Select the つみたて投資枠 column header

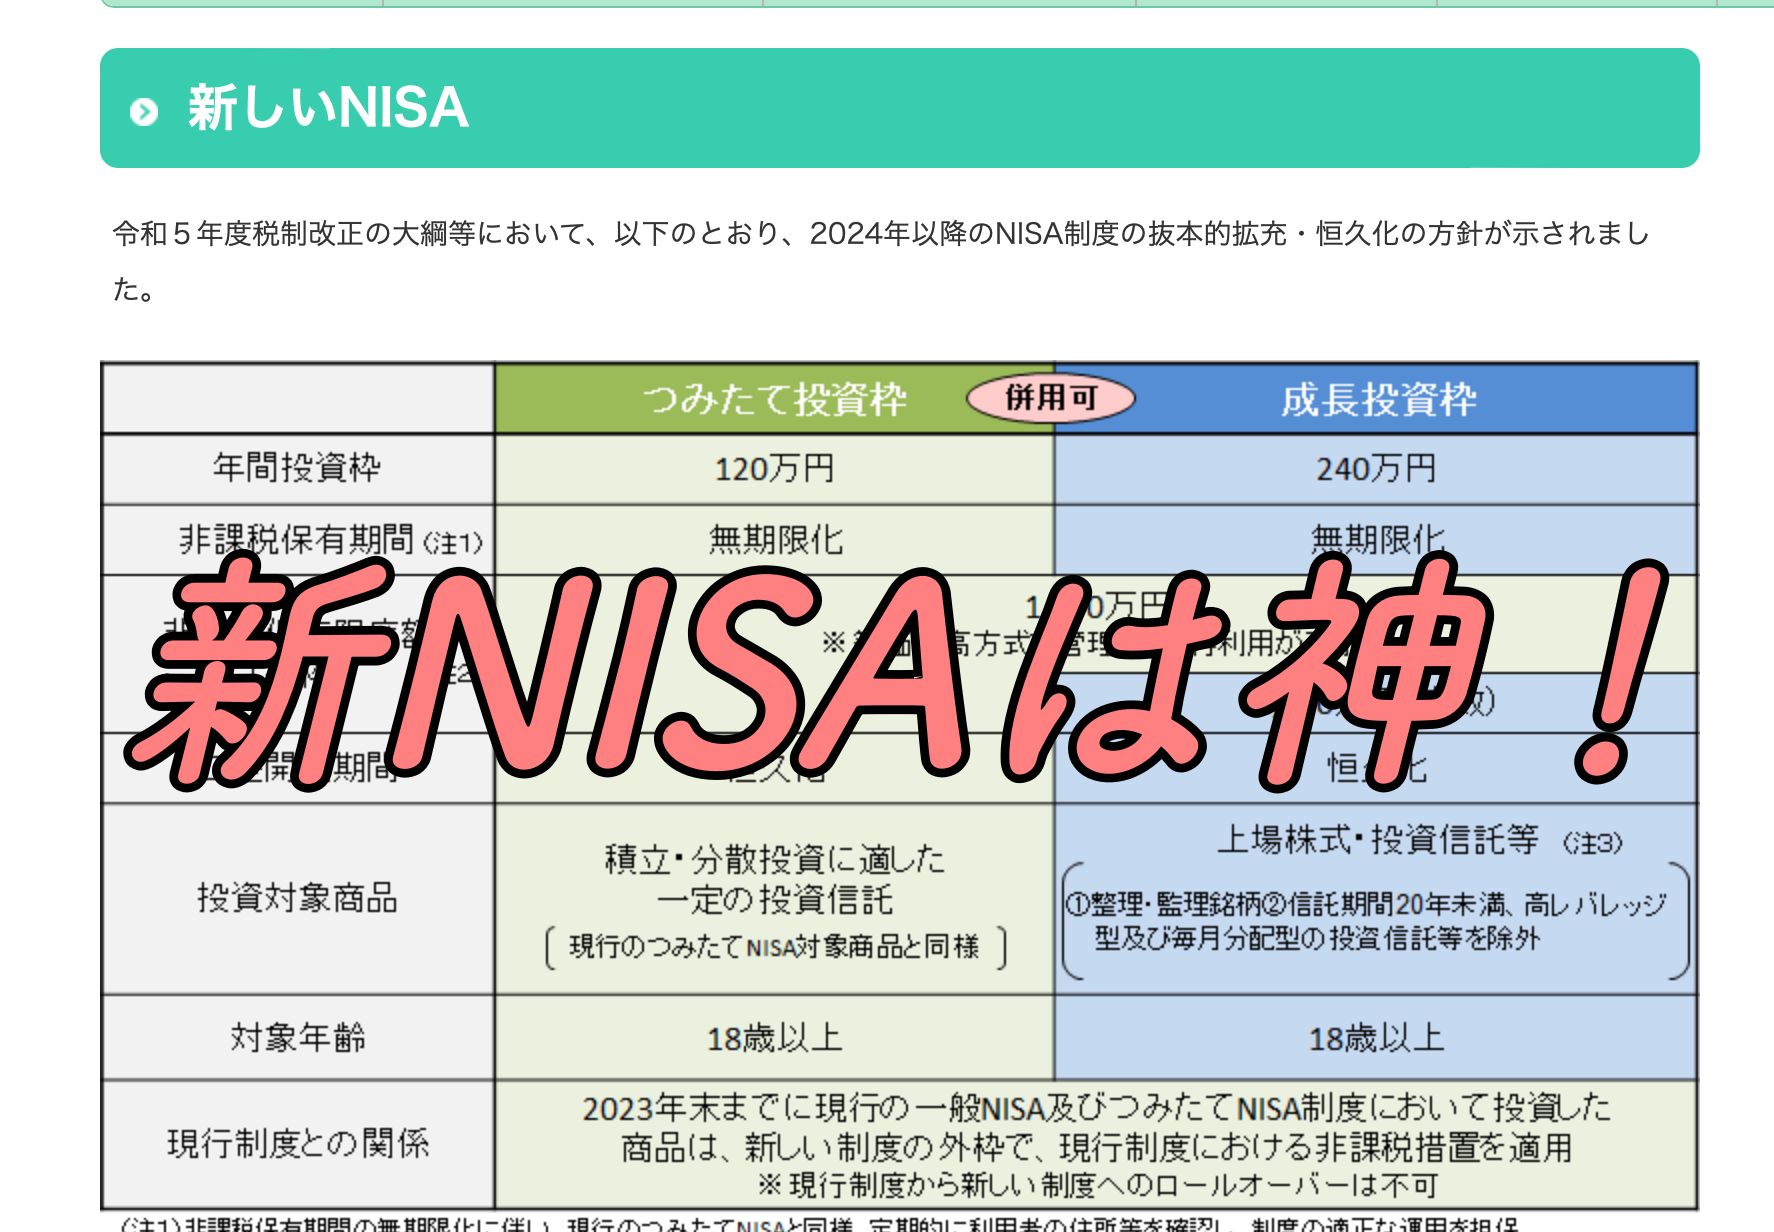[x=774, y=399]
